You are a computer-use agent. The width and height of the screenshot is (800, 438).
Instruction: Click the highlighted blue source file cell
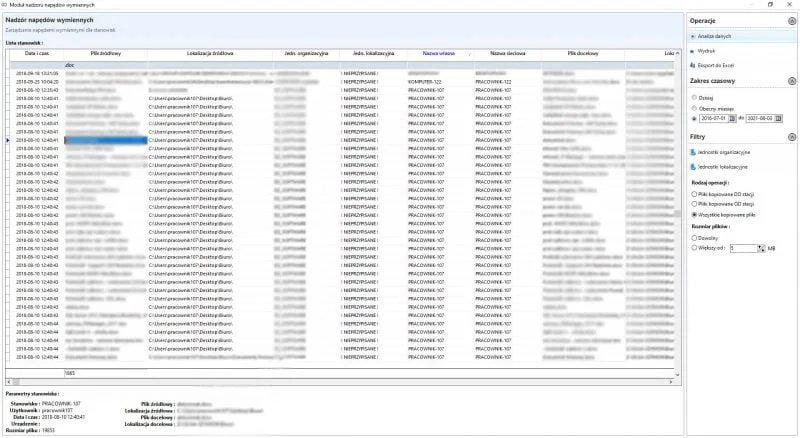pos(106,140)
